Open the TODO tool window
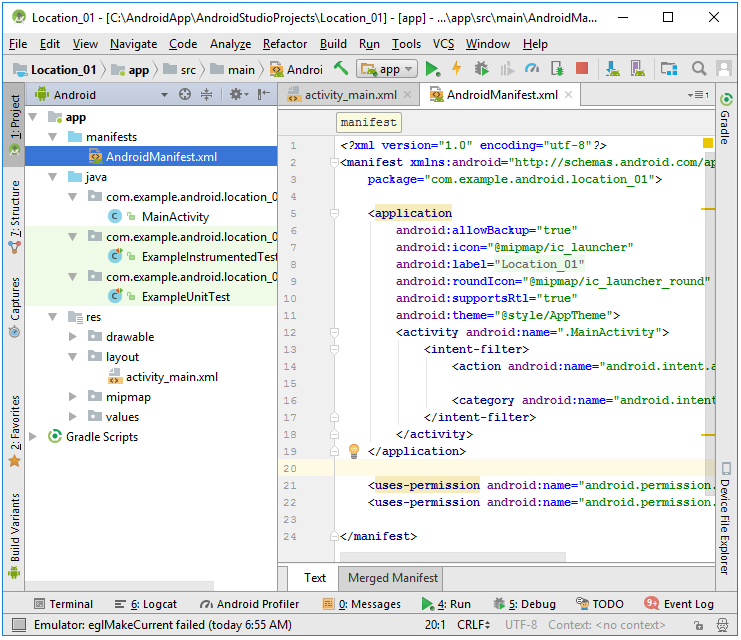This screenshot has width=741, height=640. coord(600,604)
